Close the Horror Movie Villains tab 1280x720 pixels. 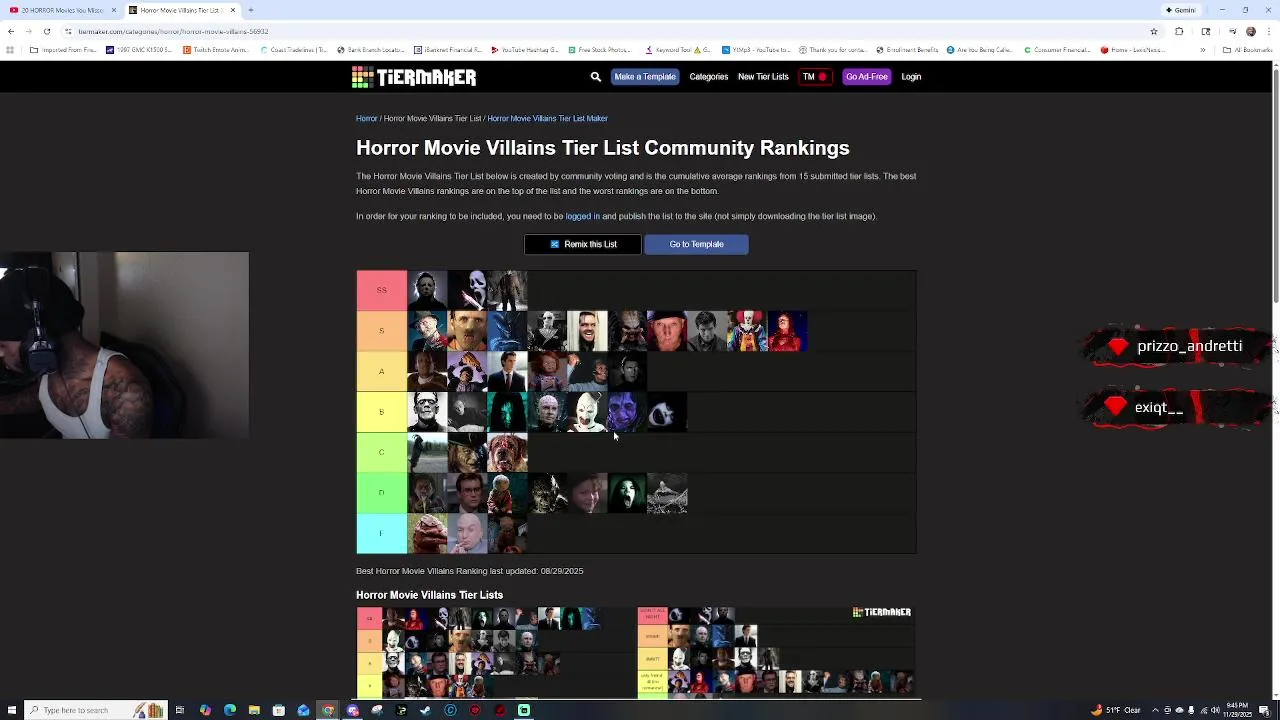(x=233, y=10)
